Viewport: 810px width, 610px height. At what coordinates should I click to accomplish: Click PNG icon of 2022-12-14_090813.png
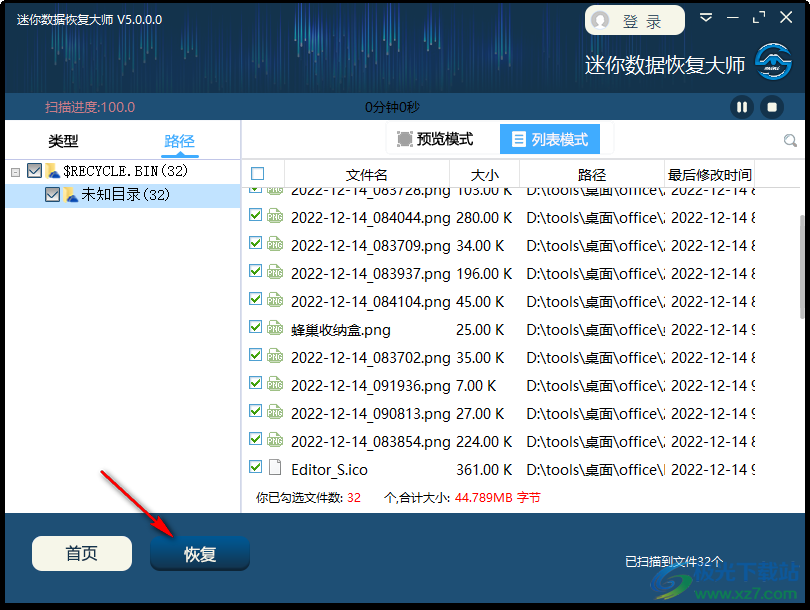(275, 412)
